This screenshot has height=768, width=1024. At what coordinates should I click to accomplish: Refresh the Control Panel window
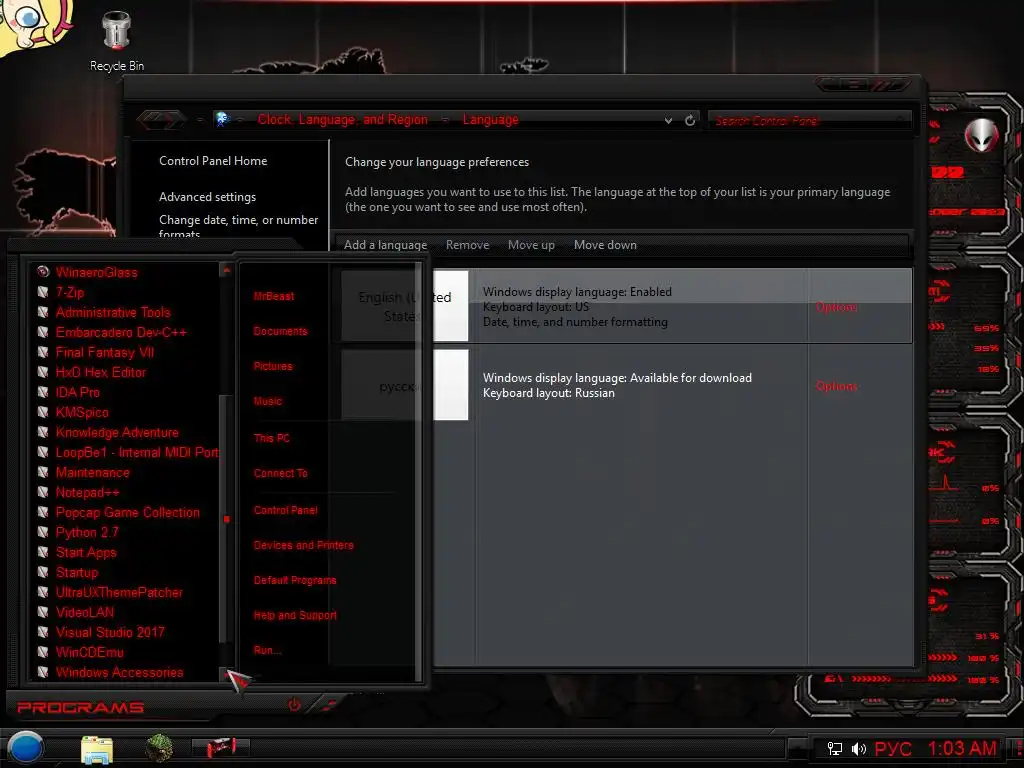coord(690,120)
